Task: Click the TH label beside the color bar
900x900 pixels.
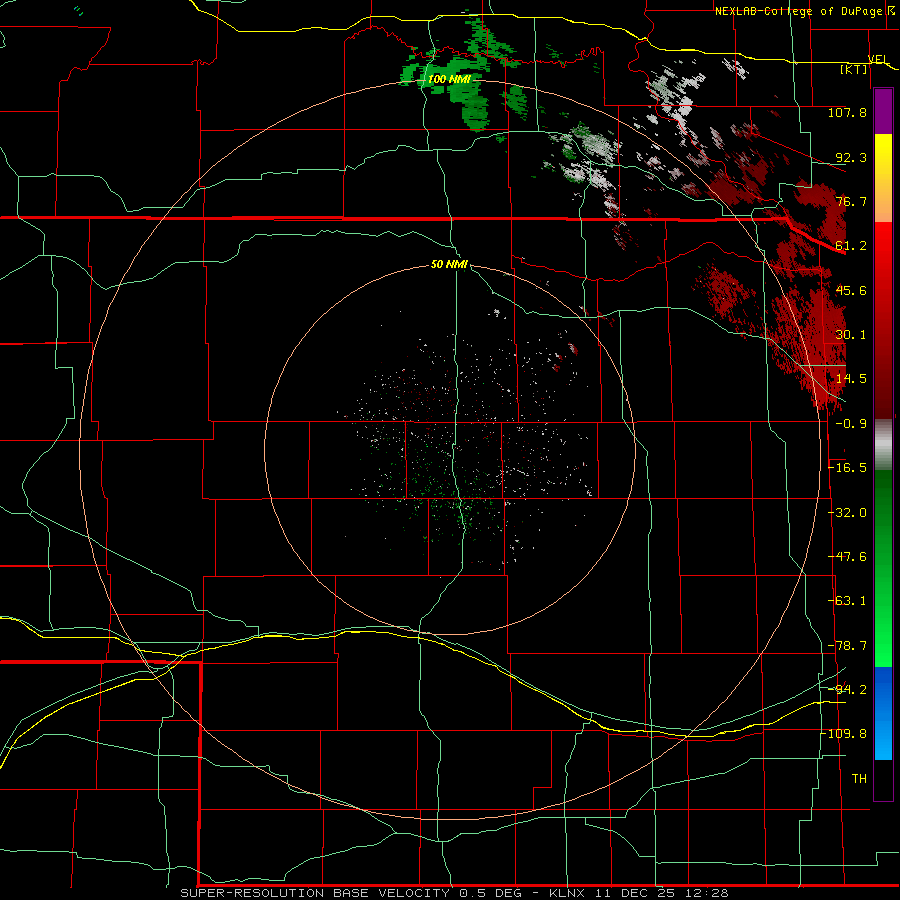Action: (x=859, y=779)
